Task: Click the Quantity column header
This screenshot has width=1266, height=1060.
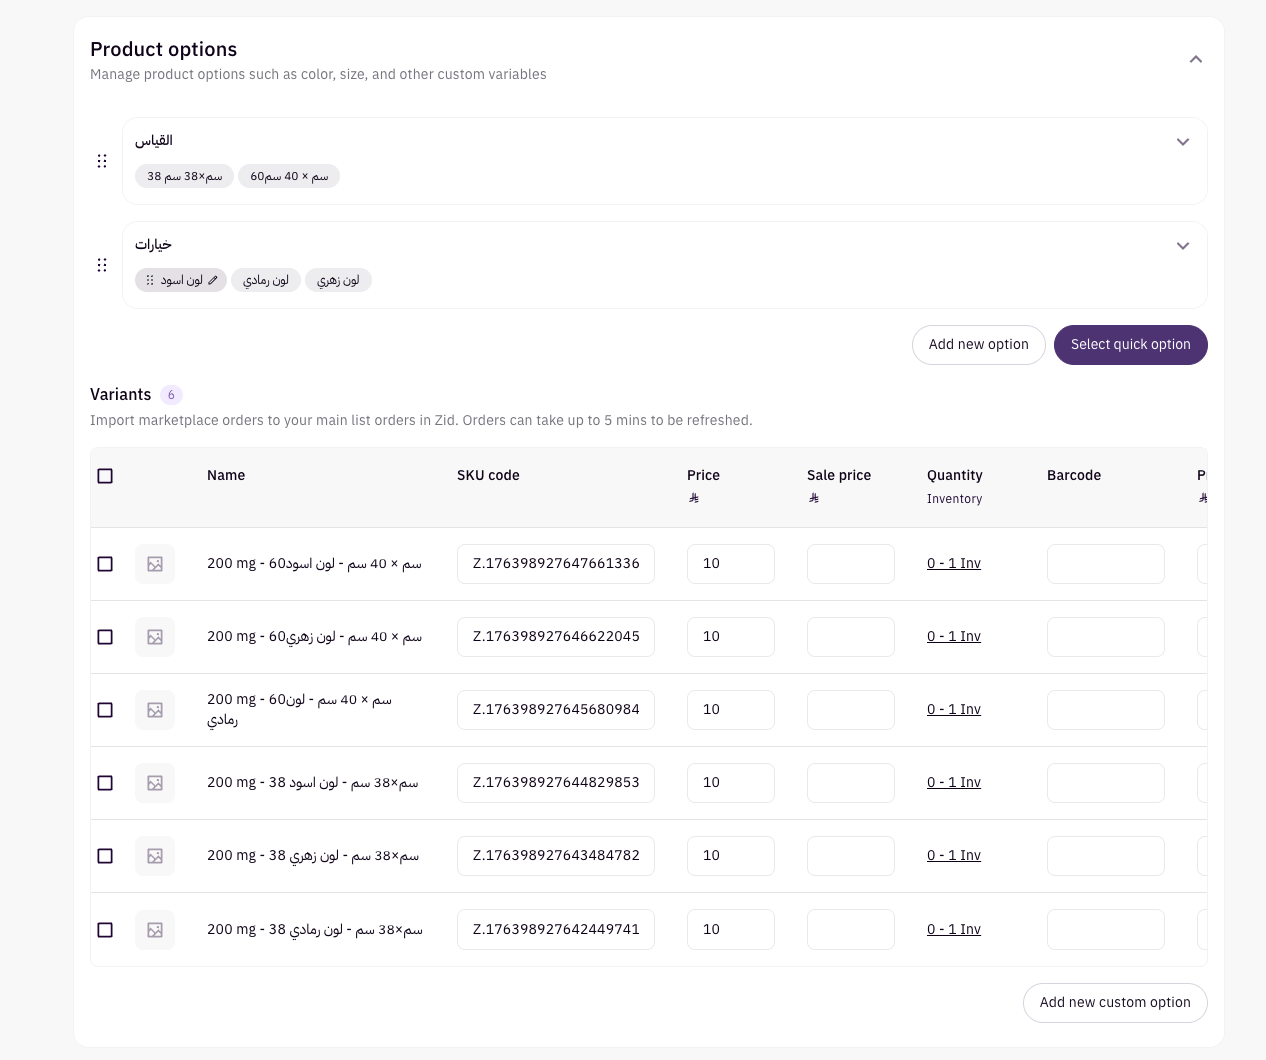Action: 955,476
